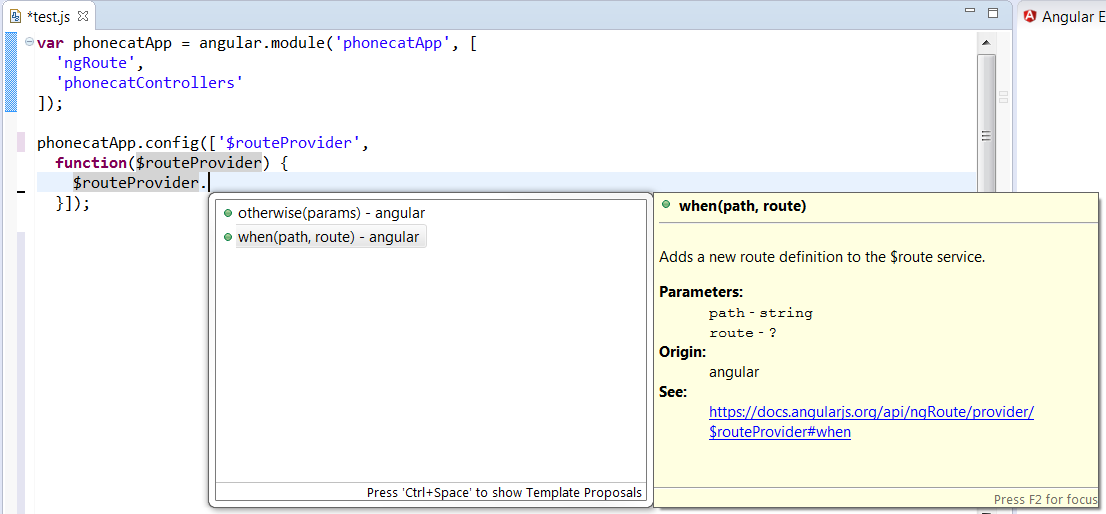Click the scrollbar up arrow in editor
Viewport: 1106px width, 514px height.
986,42
